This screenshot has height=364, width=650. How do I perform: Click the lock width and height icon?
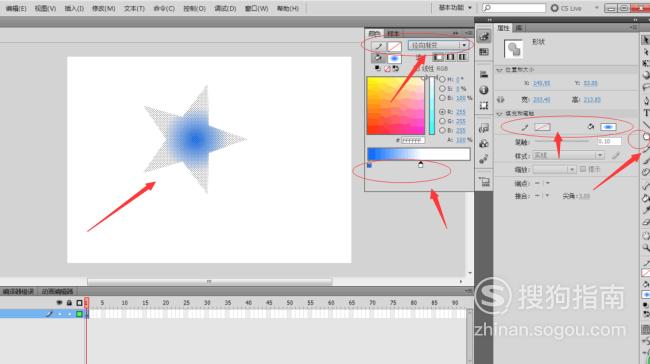pyautogui.click(x=501, y=99)
